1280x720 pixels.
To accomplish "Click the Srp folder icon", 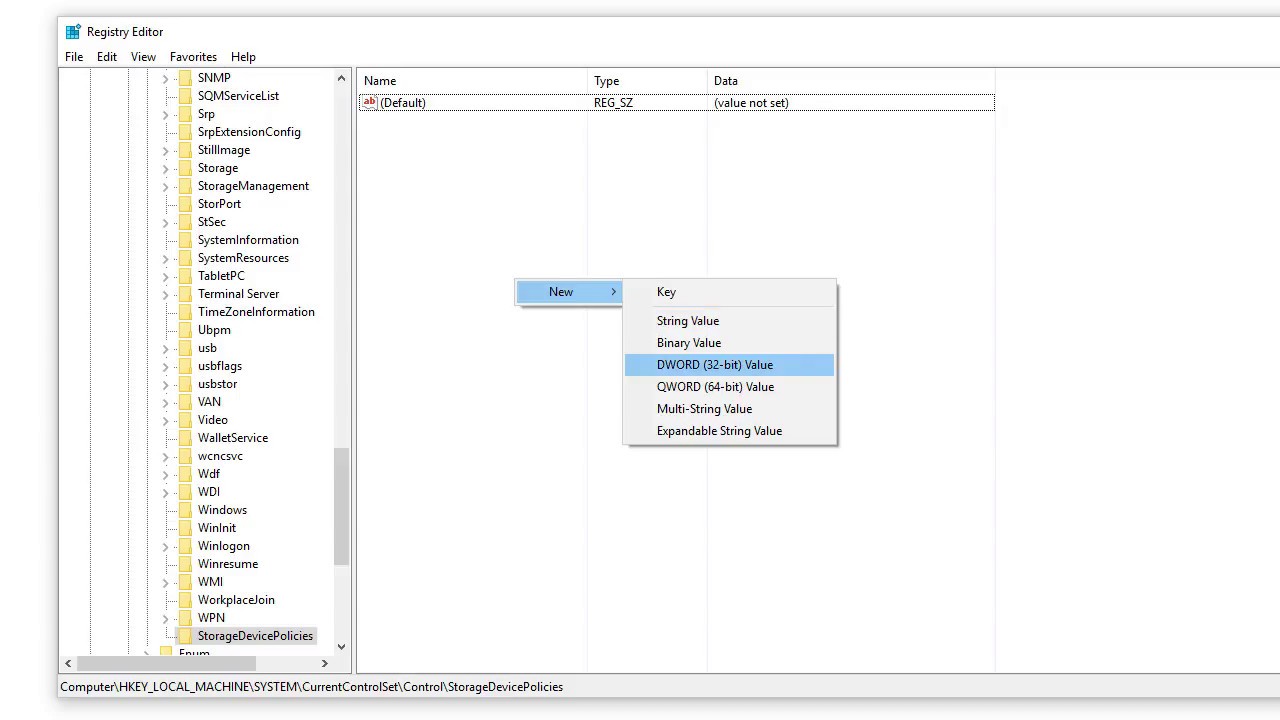I will point(185,114).
